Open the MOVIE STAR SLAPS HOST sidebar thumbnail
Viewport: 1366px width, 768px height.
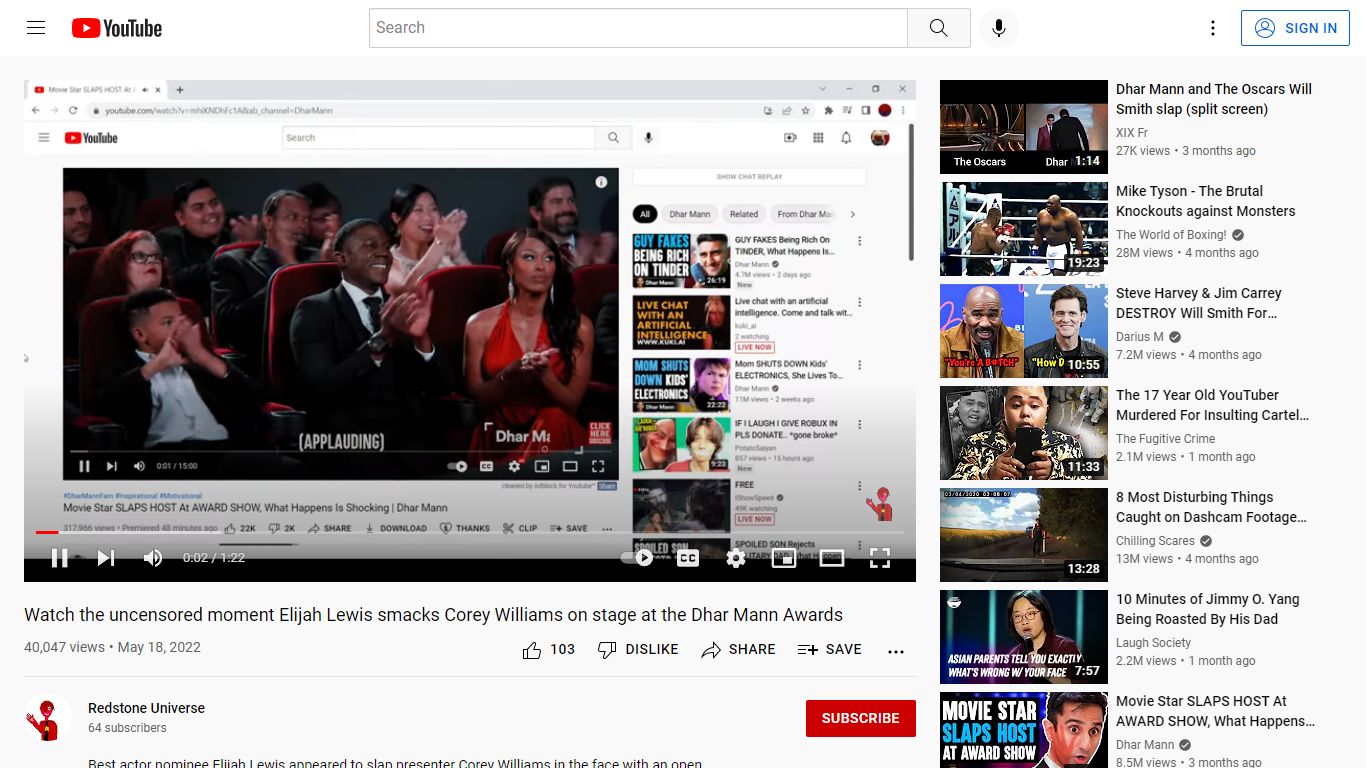pyautogui.click(x=1024, y=730)
